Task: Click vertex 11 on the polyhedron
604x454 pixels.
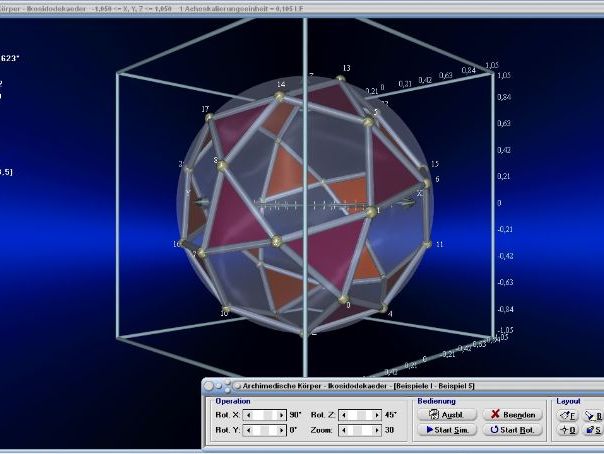Action: [x=427, y=244]
